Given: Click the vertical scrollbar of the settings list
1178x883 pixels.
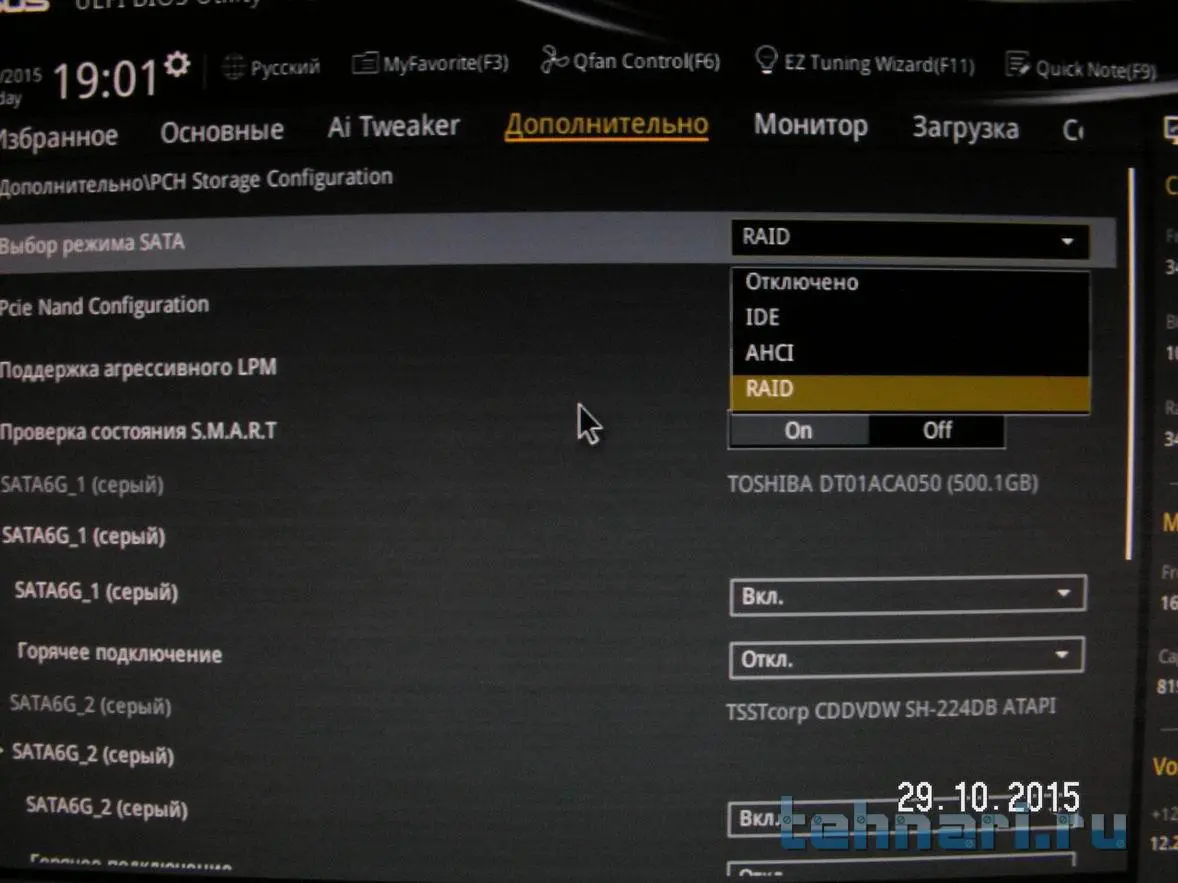Looking at the screenshot, I should tap(1129, 364).
